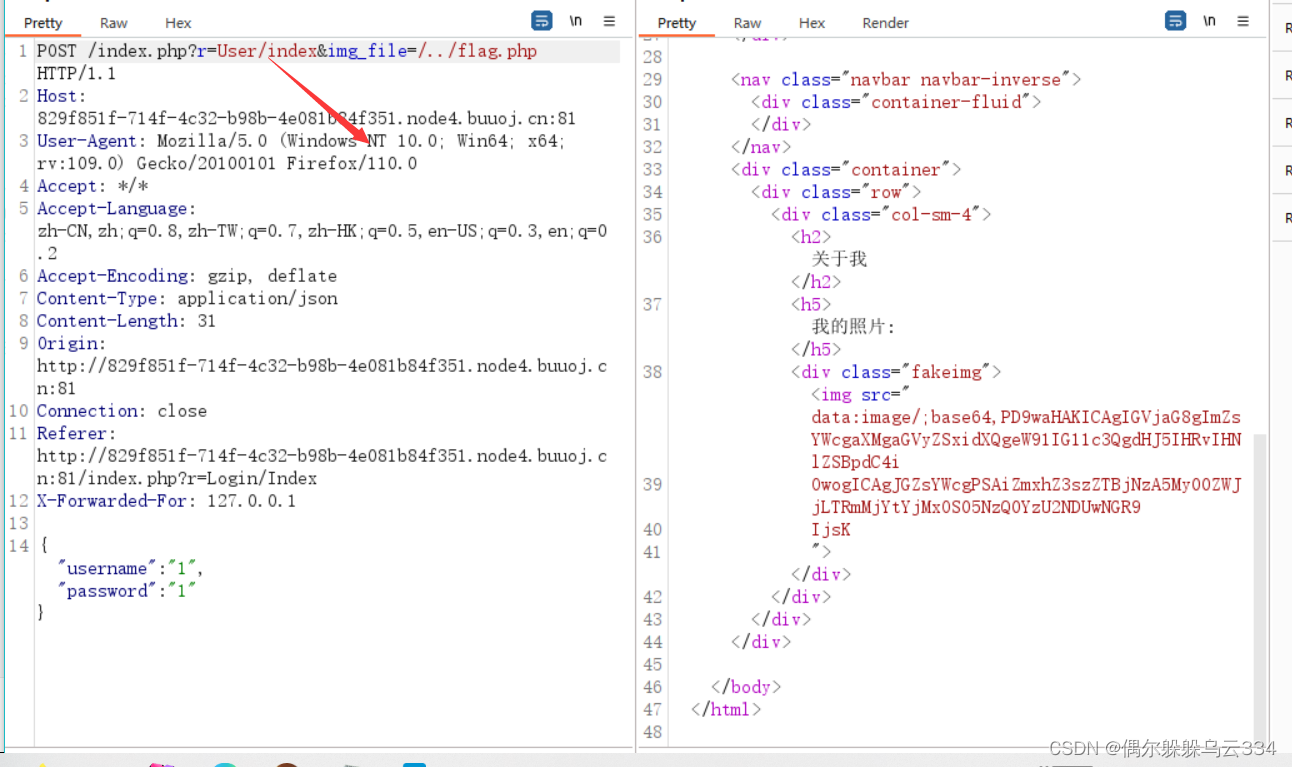The width and height of the screenshot is (1292, 767).
Task: Click the Host header line
Action: pyautogui.click(x=306, y=107)
